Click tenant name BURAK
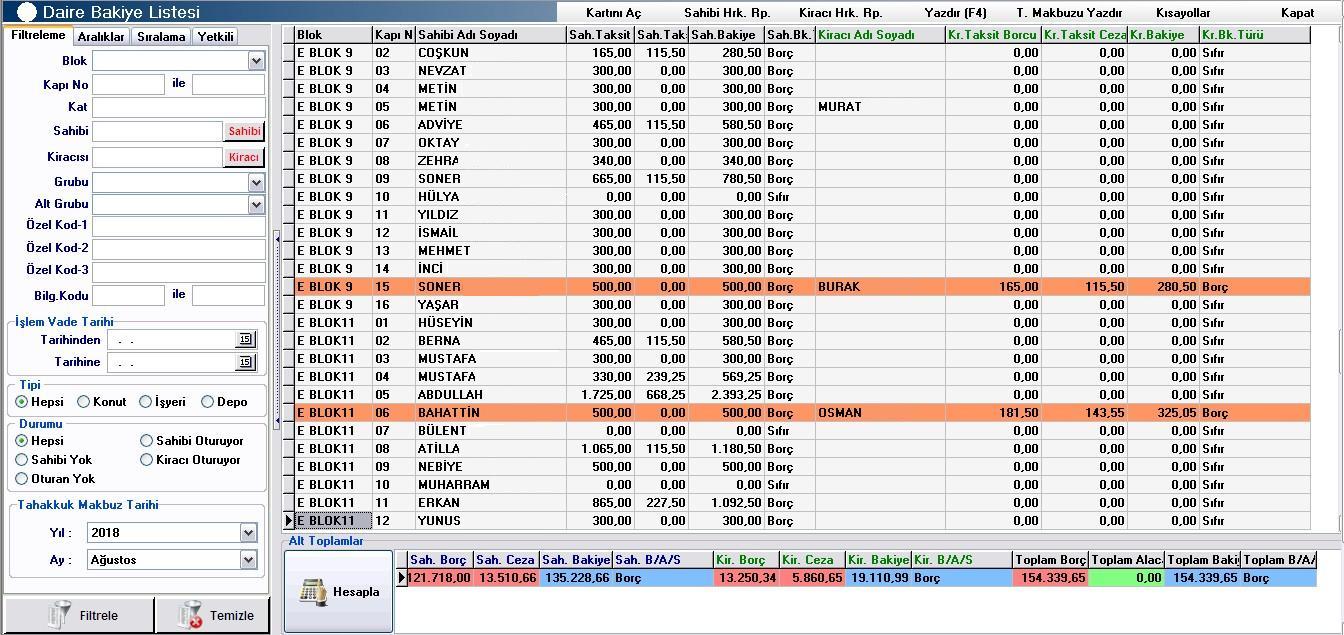This screenshot has width=1344, height=635. [839, 287]
